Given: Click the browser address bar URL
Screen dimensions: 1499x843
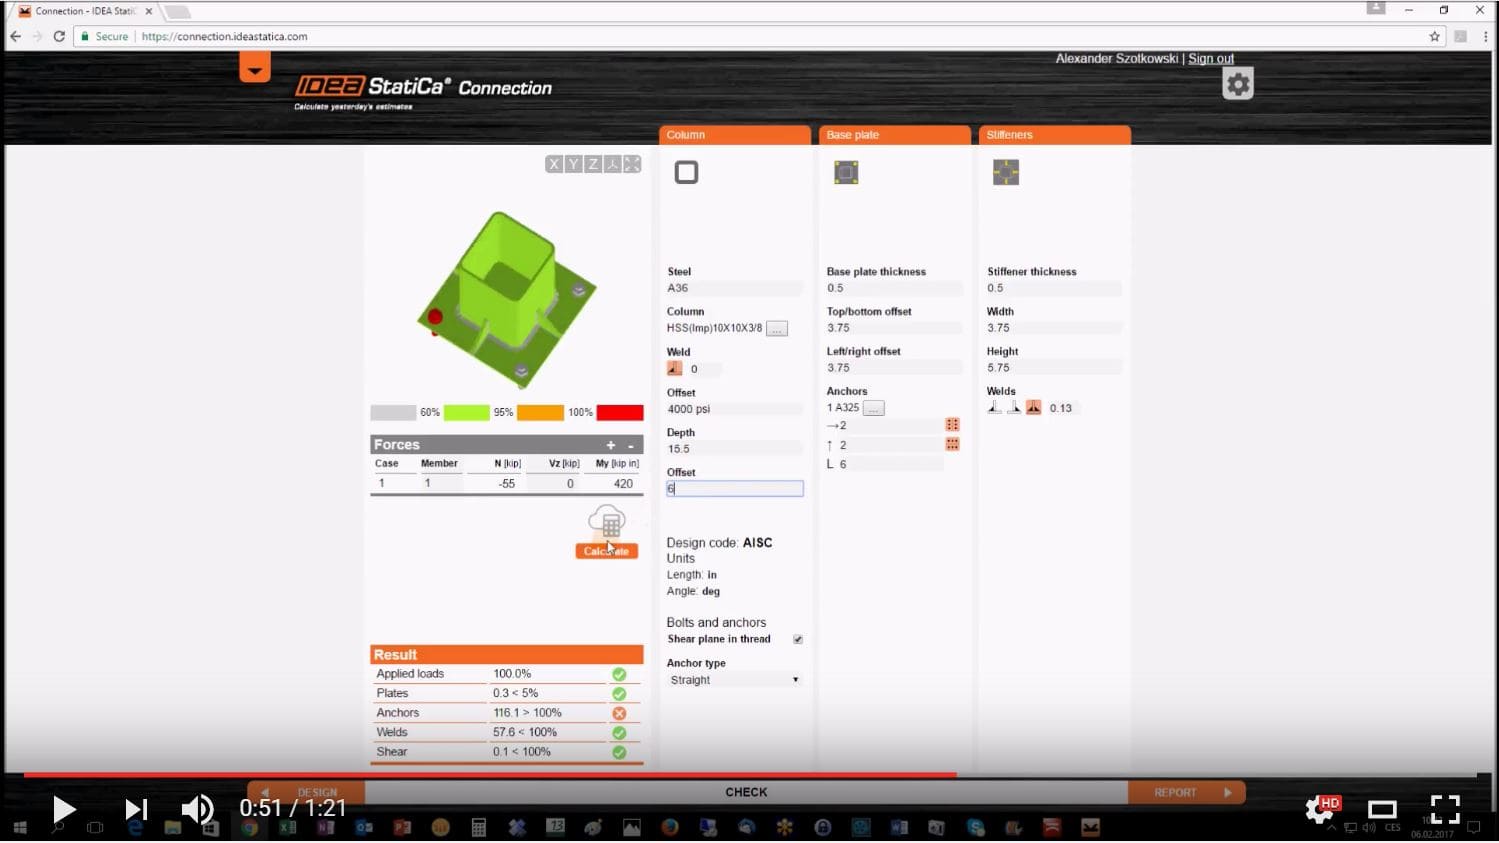Looking at the screenshot, I should pos(225,36).
